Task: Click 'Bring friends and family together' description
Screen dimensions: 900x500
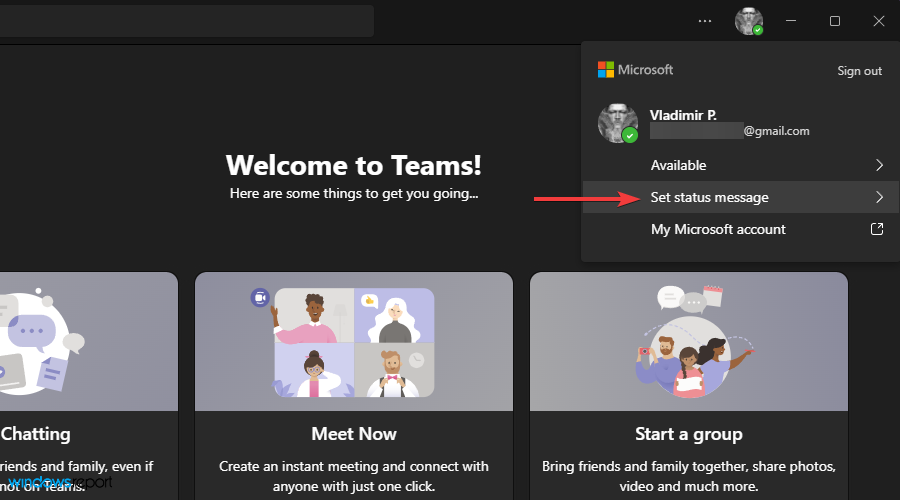Action: [x=689, y=476]
